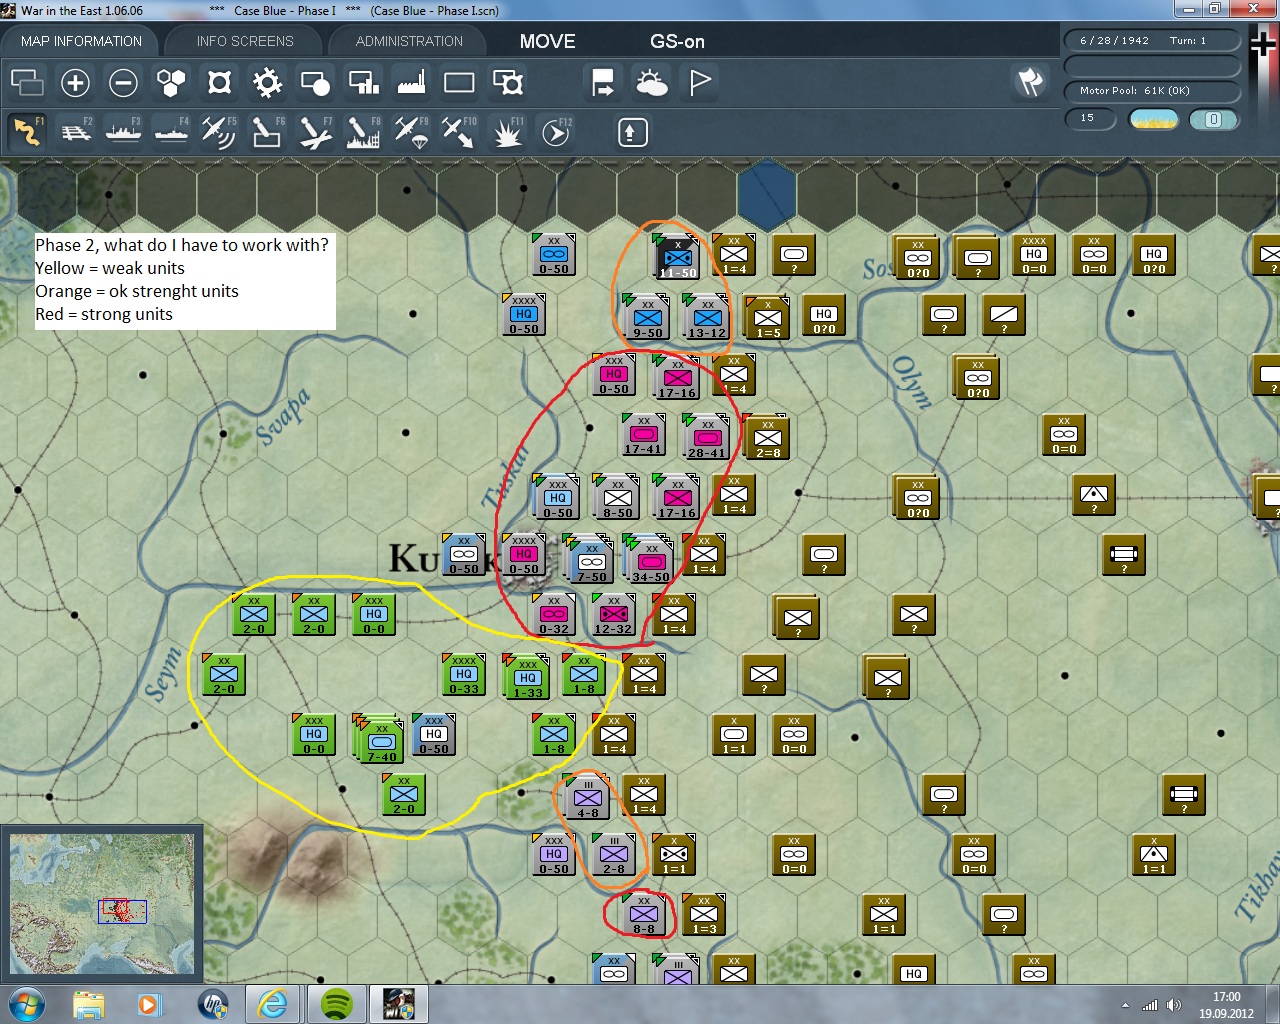
Task: Select the stacked unit labeled 7-40
Action: pyautogui.click(x=380, y=739)
